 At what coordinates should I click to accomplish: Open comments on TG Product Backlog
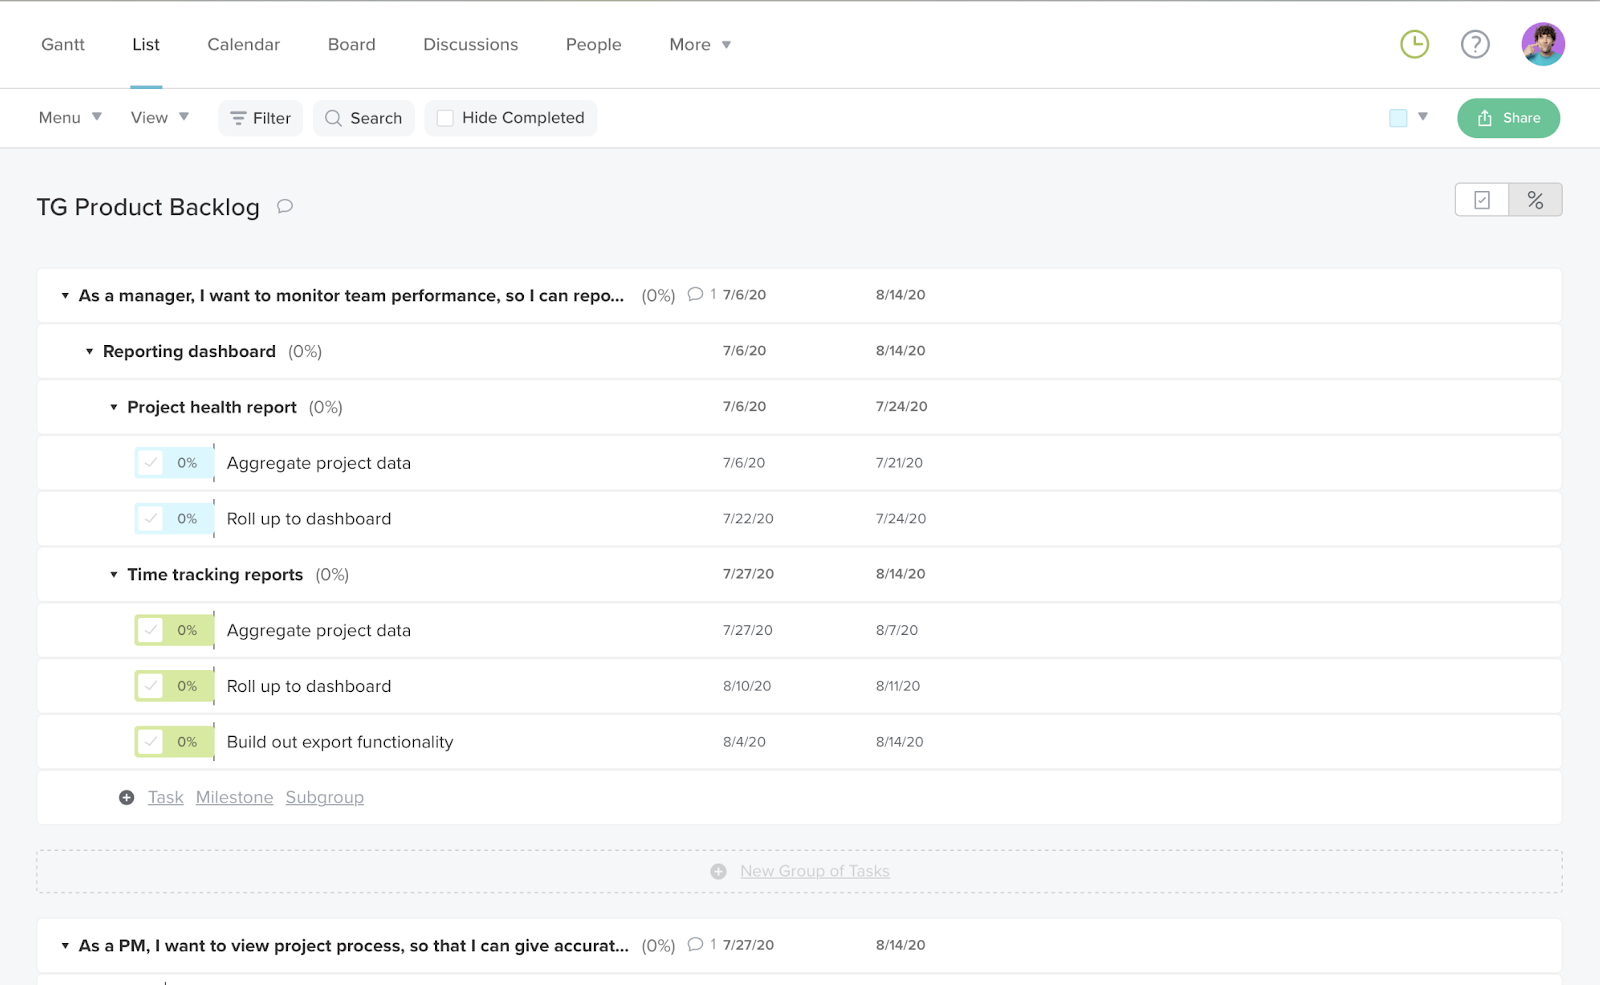pyautogui.click(x=284, y=207)
